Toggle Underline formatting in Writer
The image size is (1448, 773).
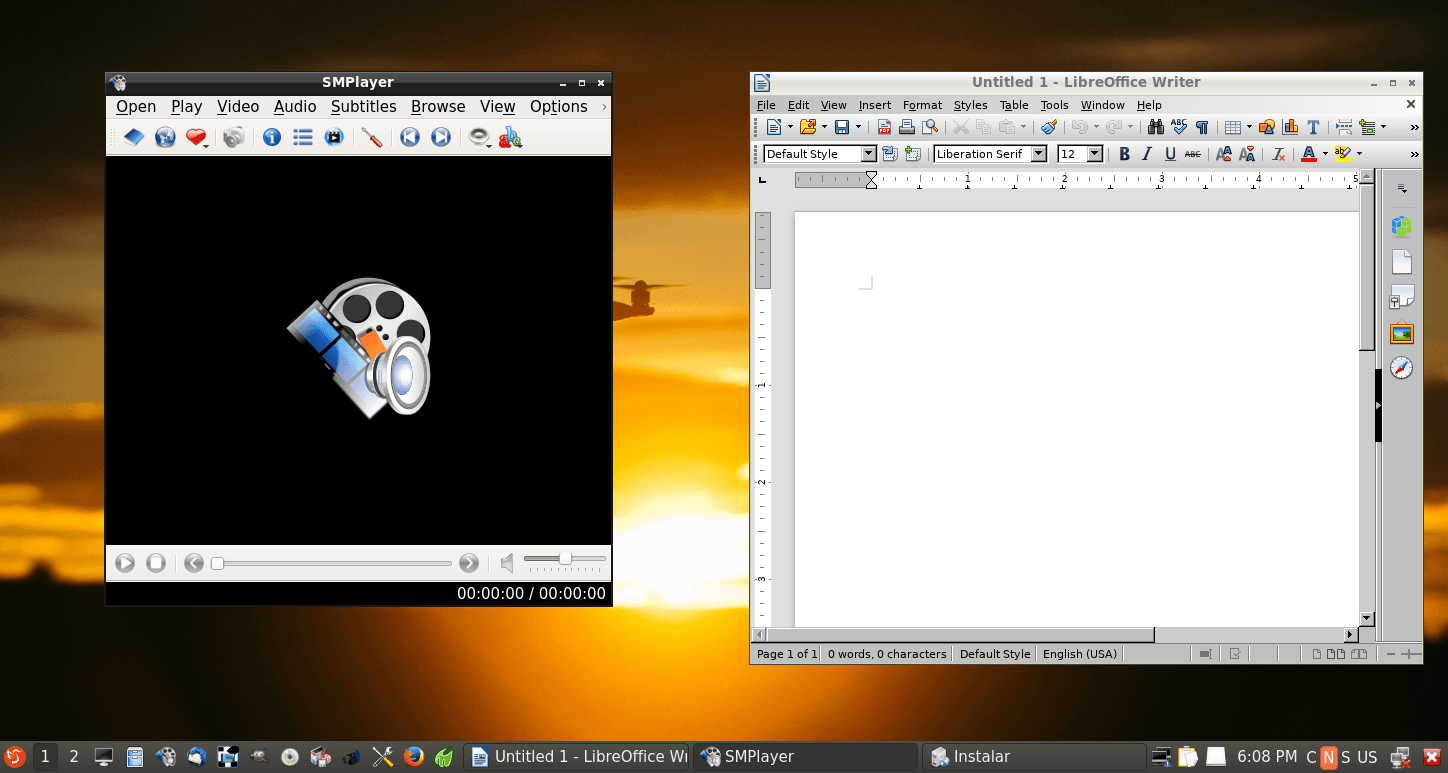[x=1170, y=154]
